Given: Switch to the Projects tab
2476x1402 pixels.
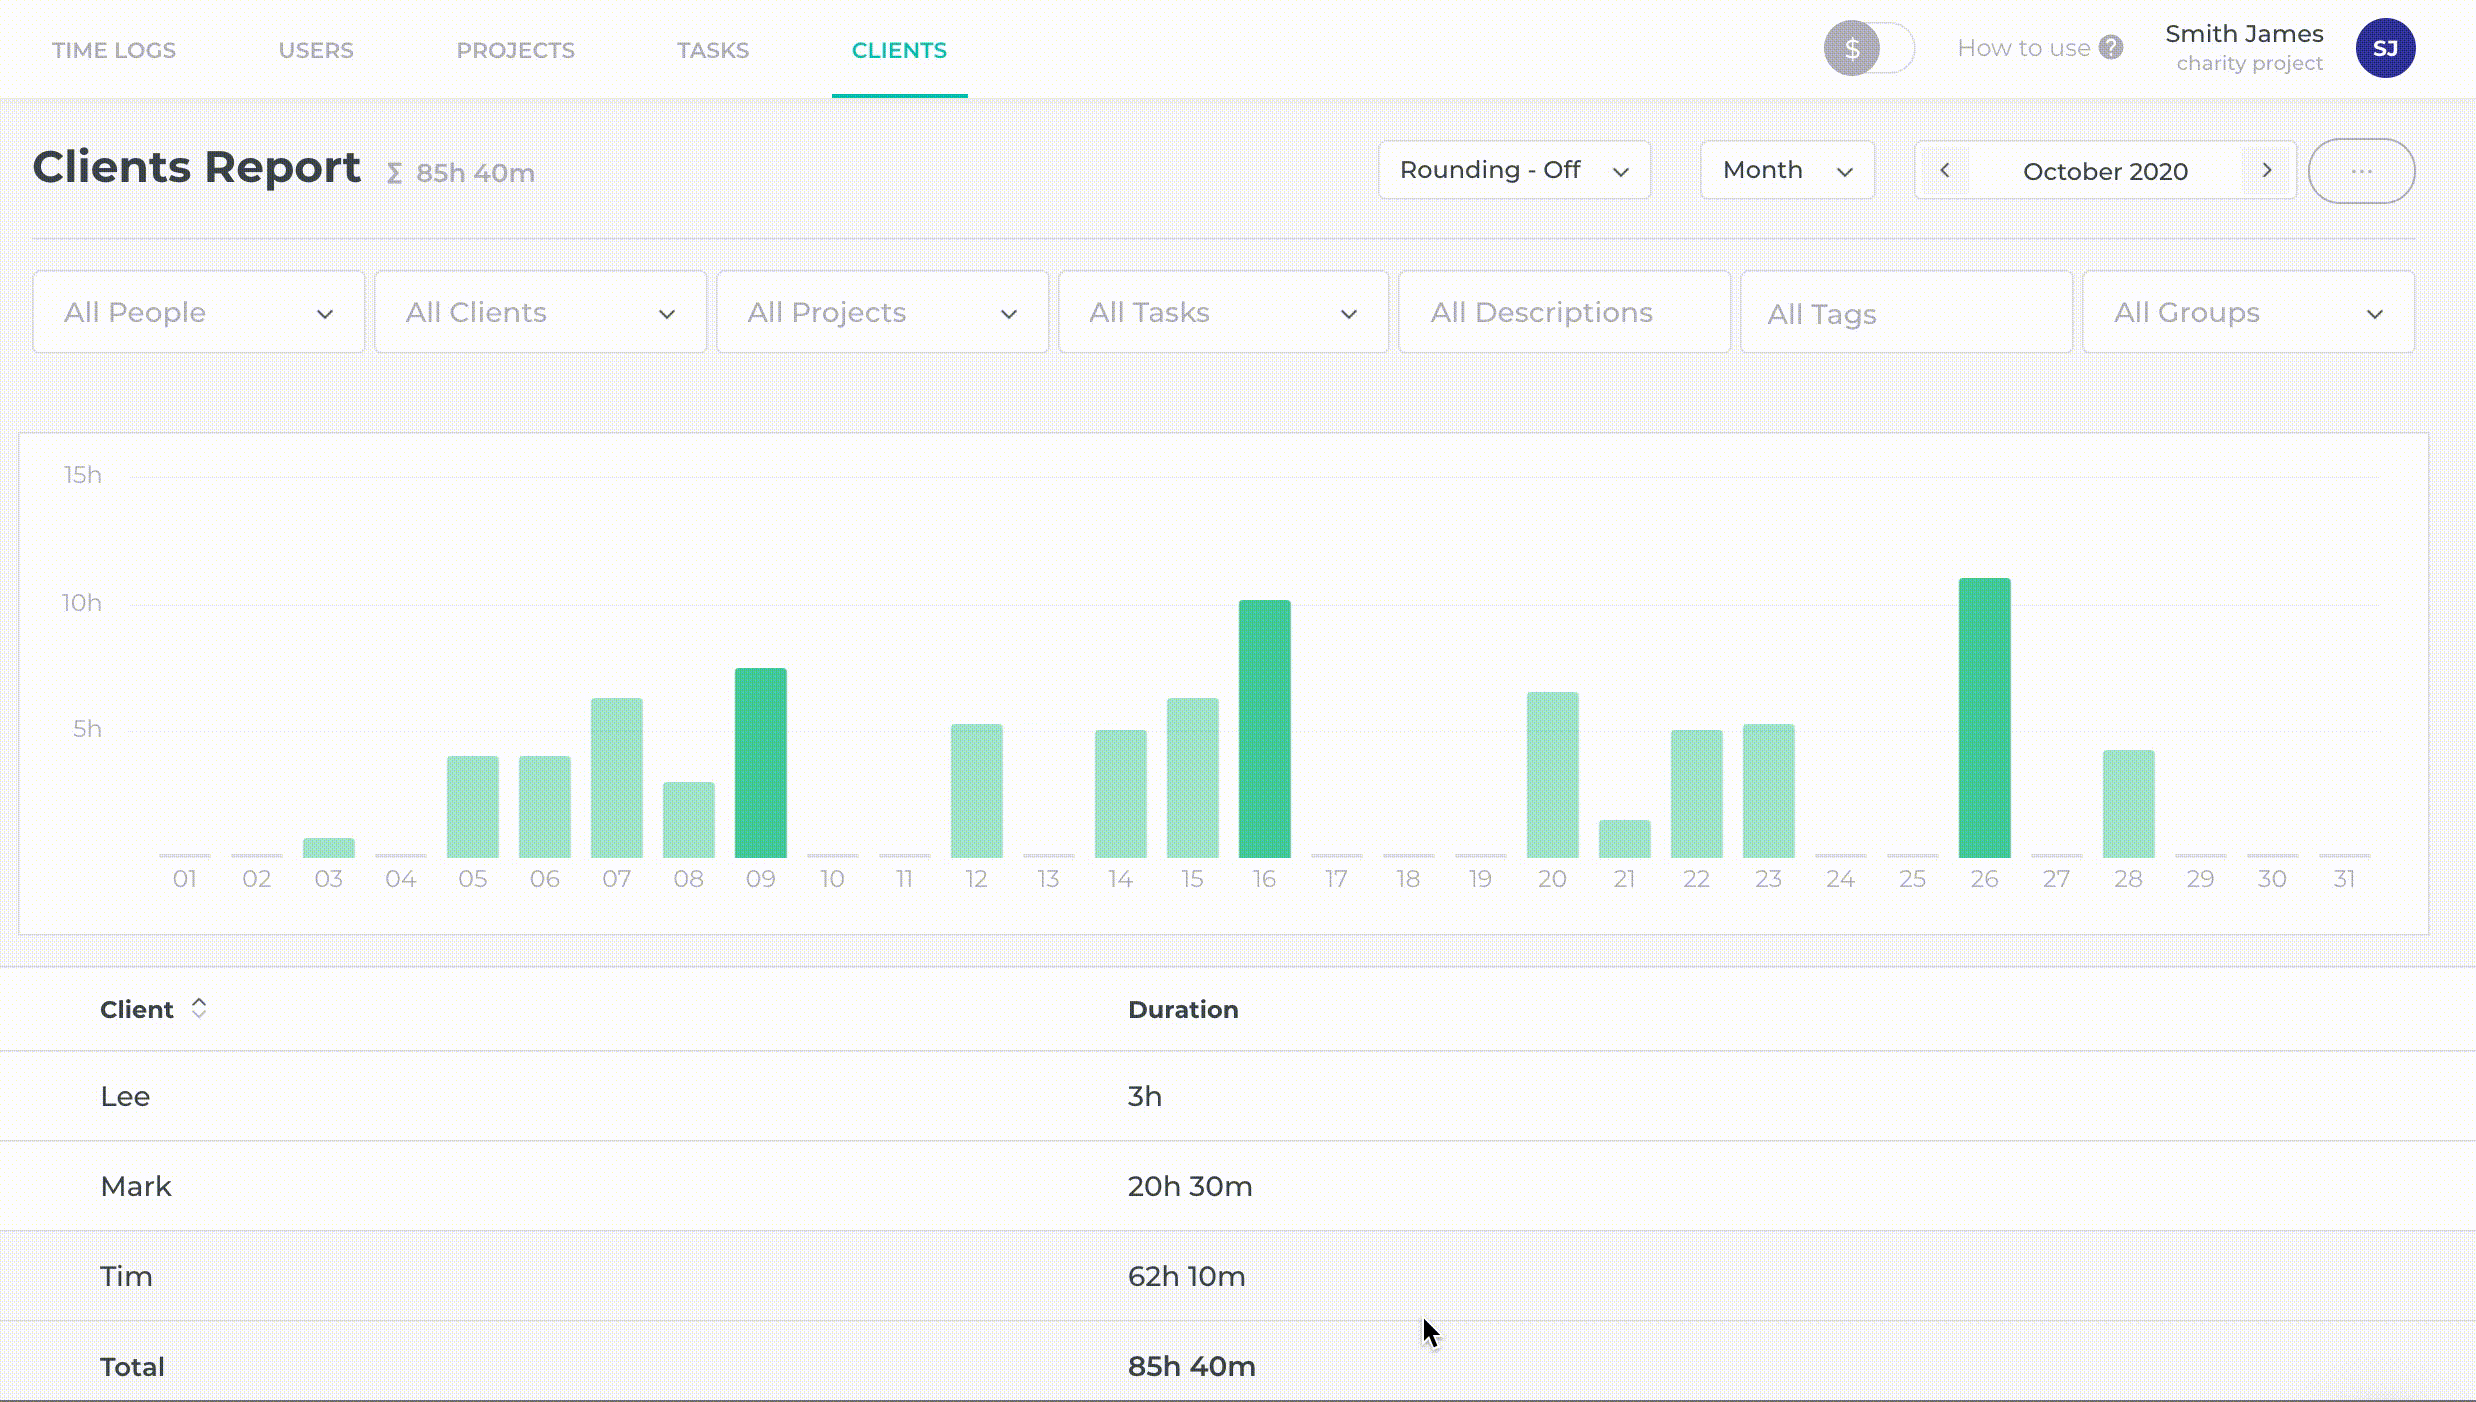Looking at the screenshot, I should click(515, 50).
